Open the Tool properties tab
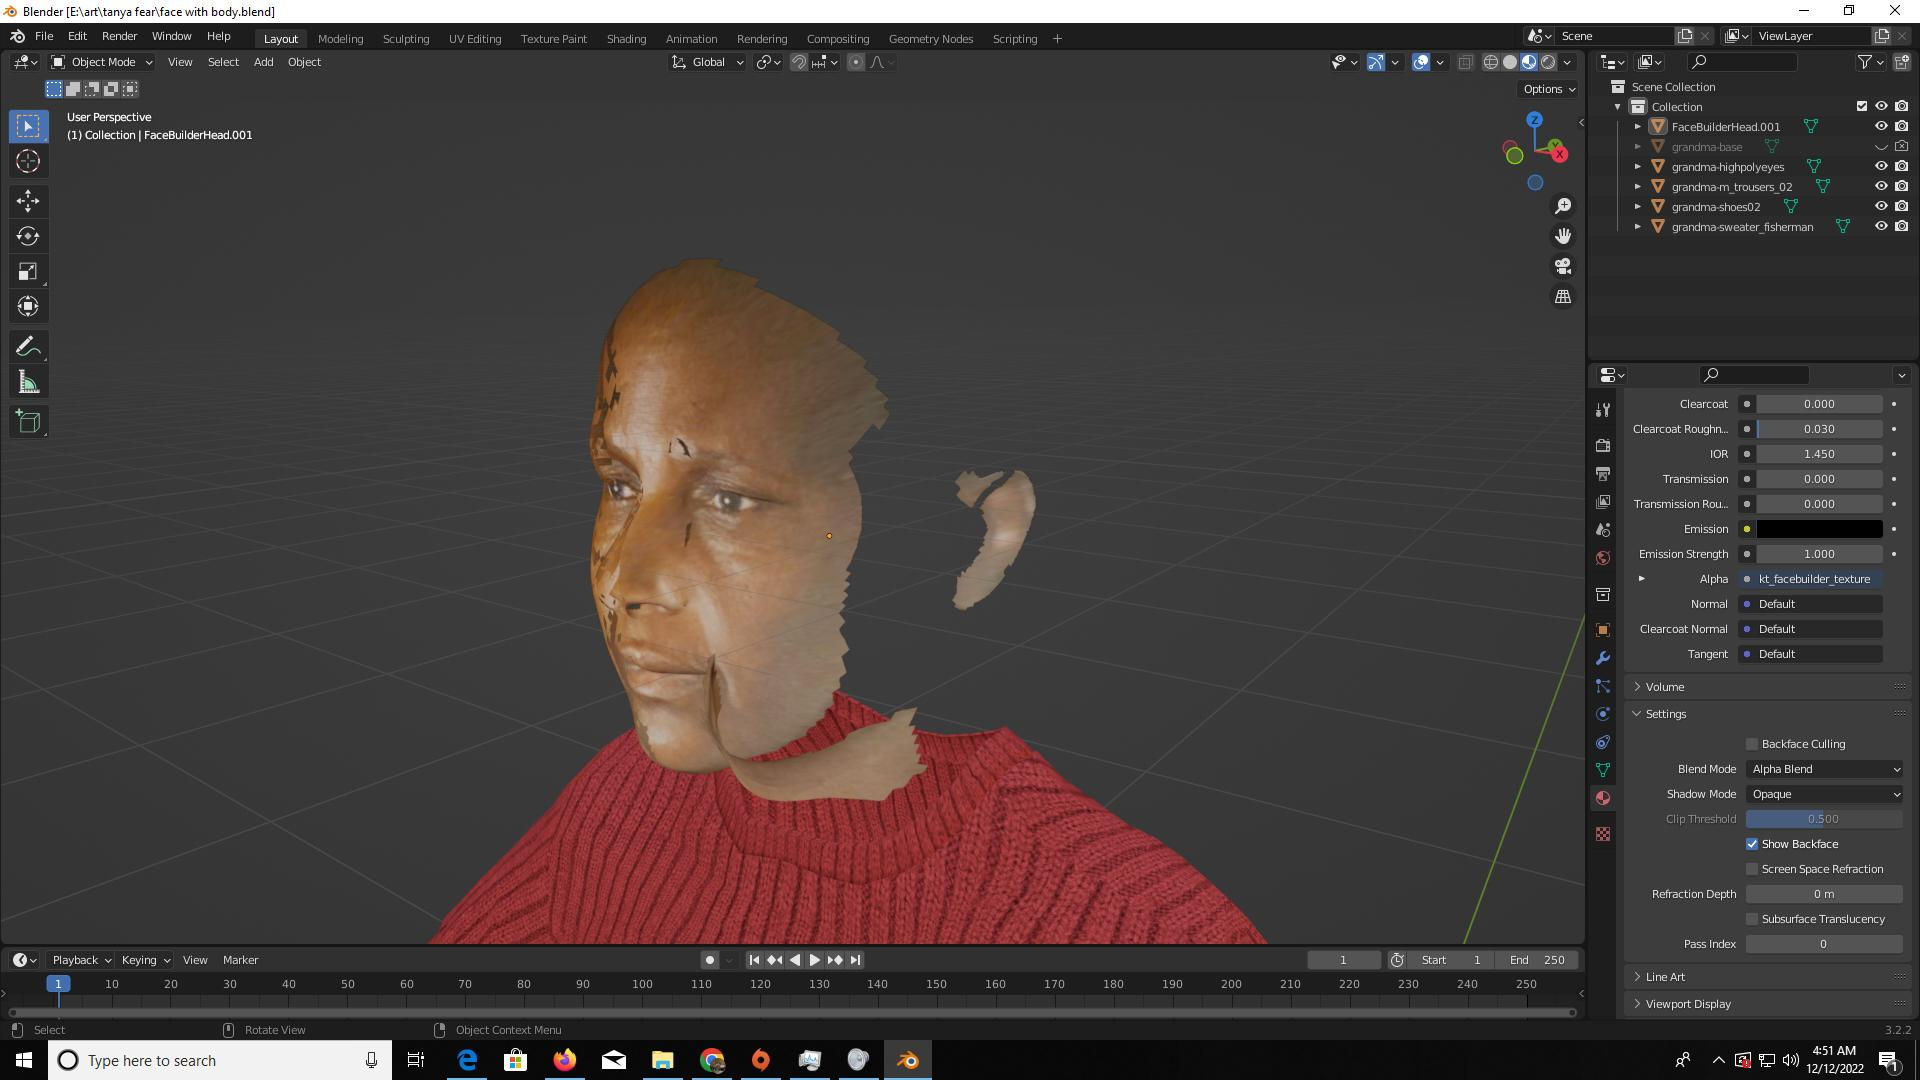Viewport: 1920px width, 1080px height. point(1603,410)
